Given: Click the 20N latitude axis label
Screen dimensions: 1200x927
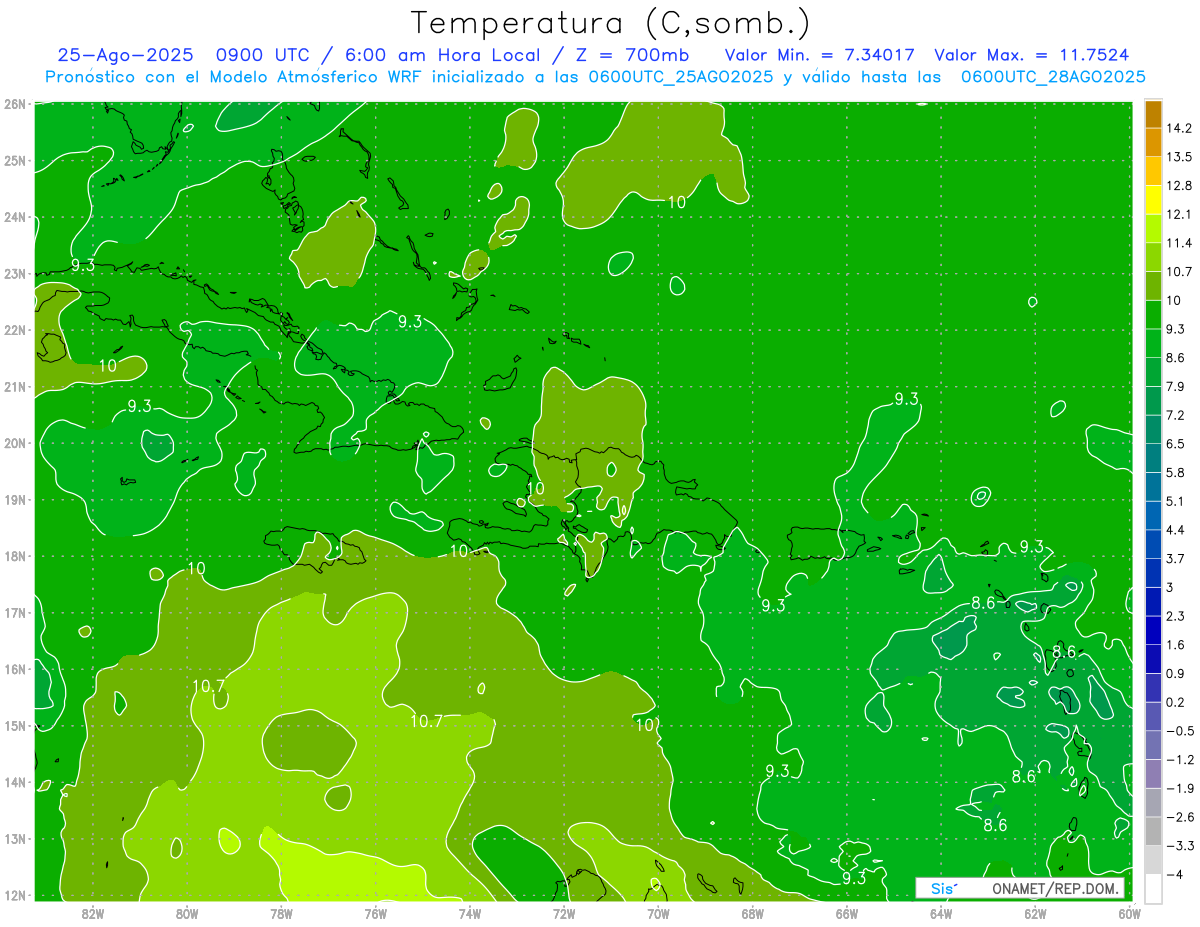Looking at the screenshot, I should point(15,443).
